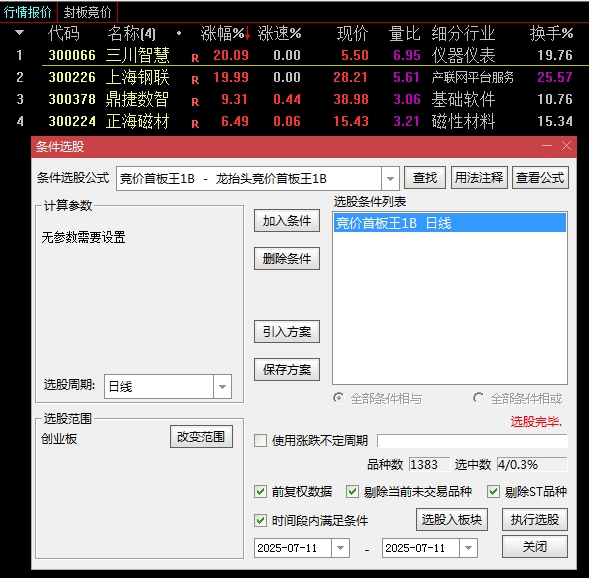Image resolution: width=589 pixels, height=578 pixels.
Task: Sort by the 细分行业 column header
Action: coord(463,33)
